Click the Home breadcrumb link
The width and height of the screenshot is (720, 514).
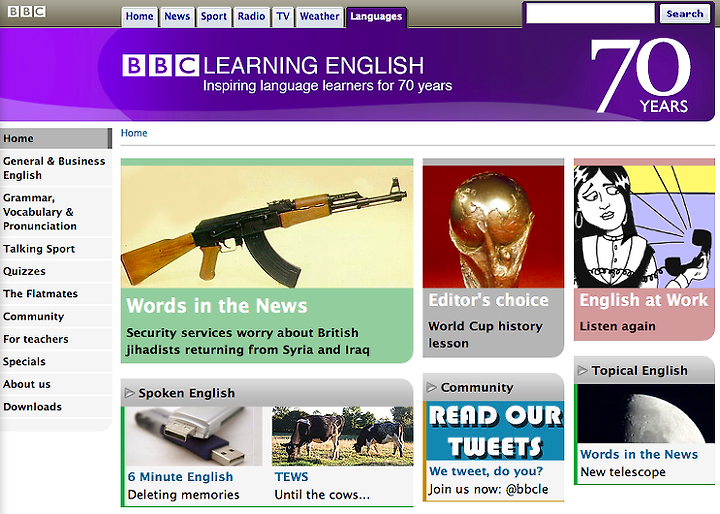[134, 133]
